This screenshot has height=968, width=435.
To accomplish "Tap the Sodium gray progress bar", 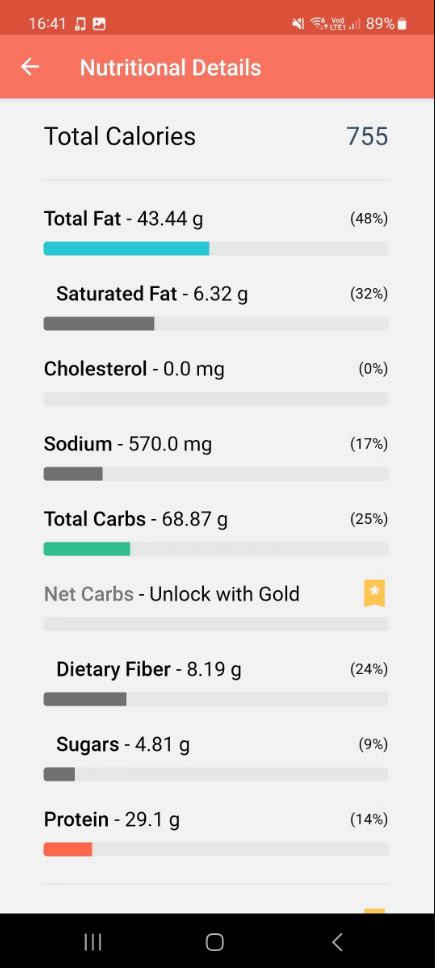I will (73, 474).
